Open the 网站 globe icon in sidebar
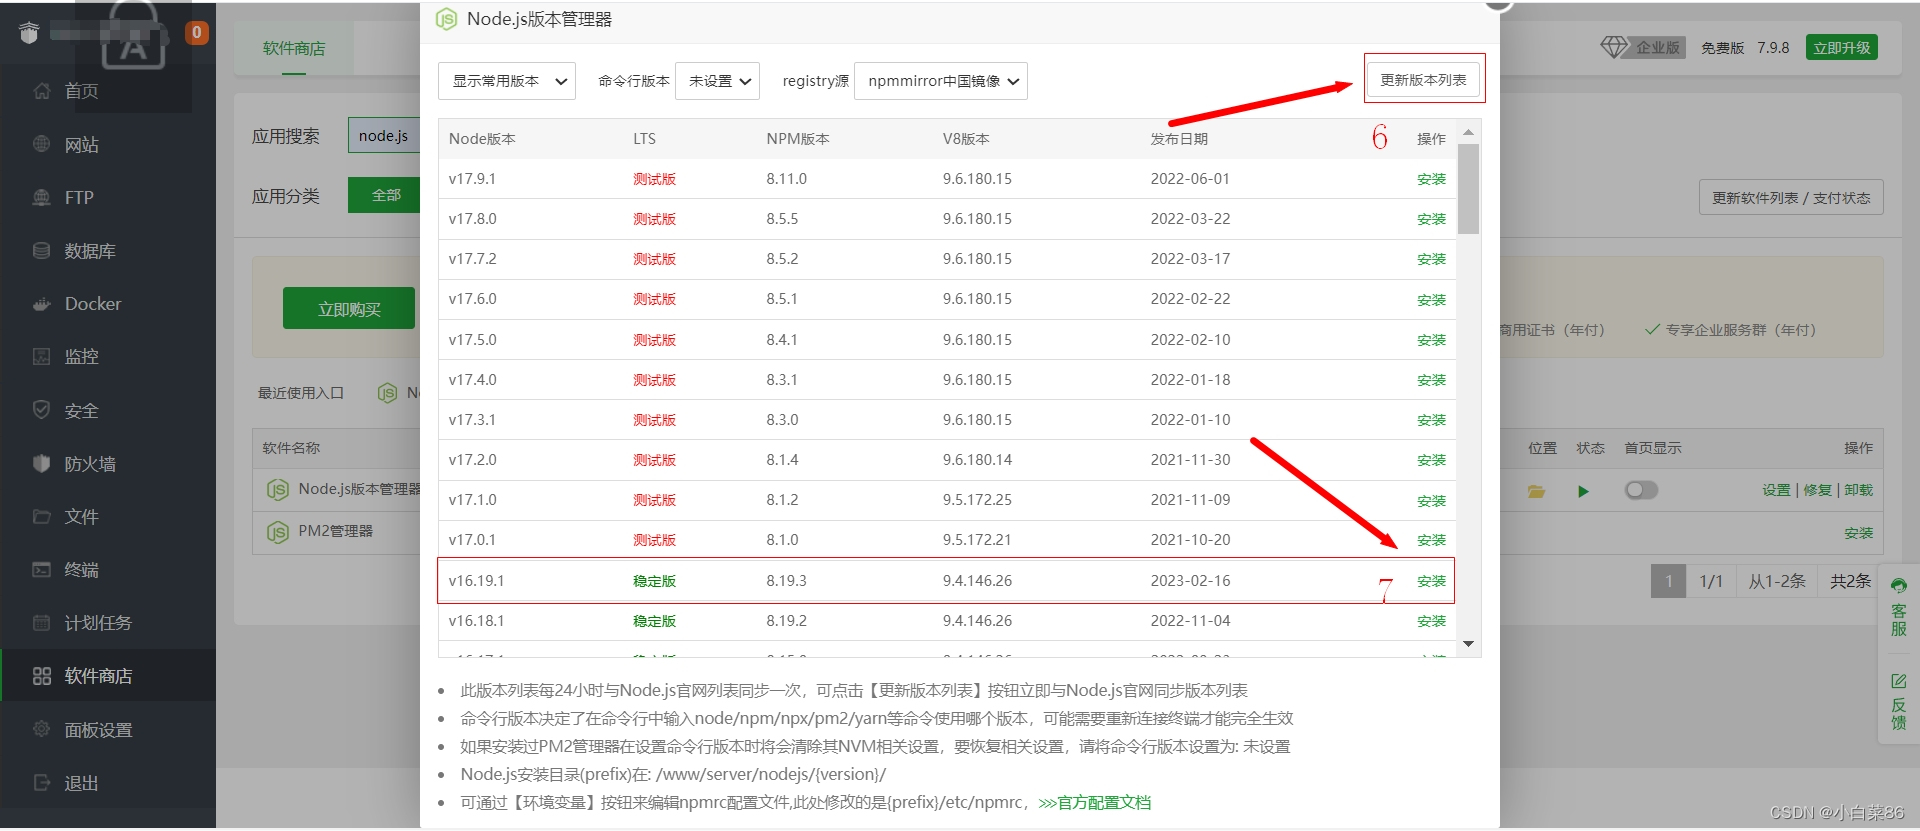This screenshot has width=1920, height=831. click(41, 144)
